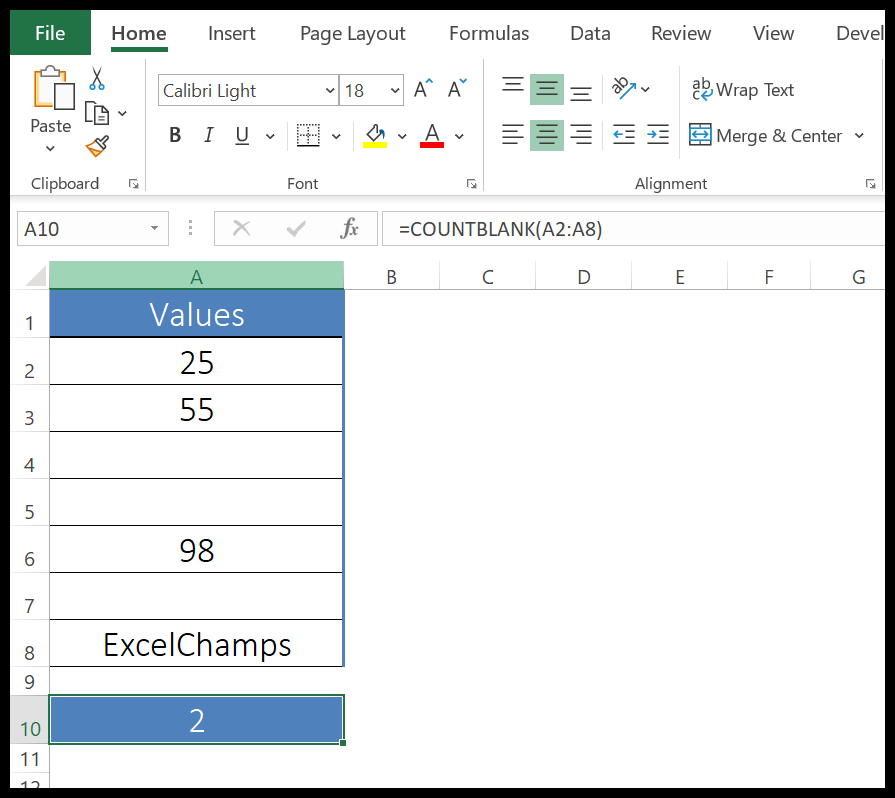Switch to the Formulas ribbon tab
This screenshot has height=798, width=895.
tap(488, 33)
